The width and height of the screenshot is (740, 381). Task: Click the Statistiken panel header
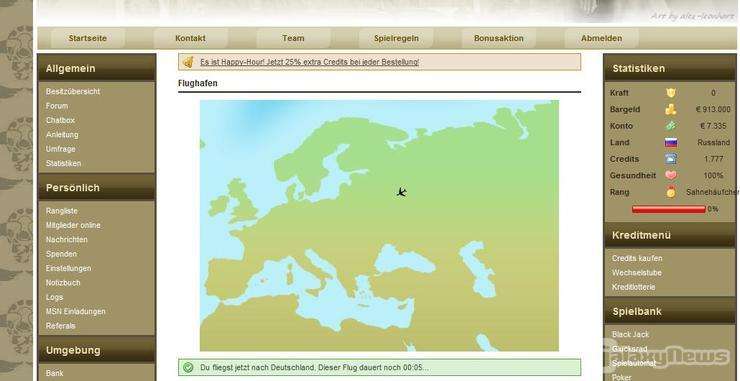pyautogui.click(x=670, y=68)
